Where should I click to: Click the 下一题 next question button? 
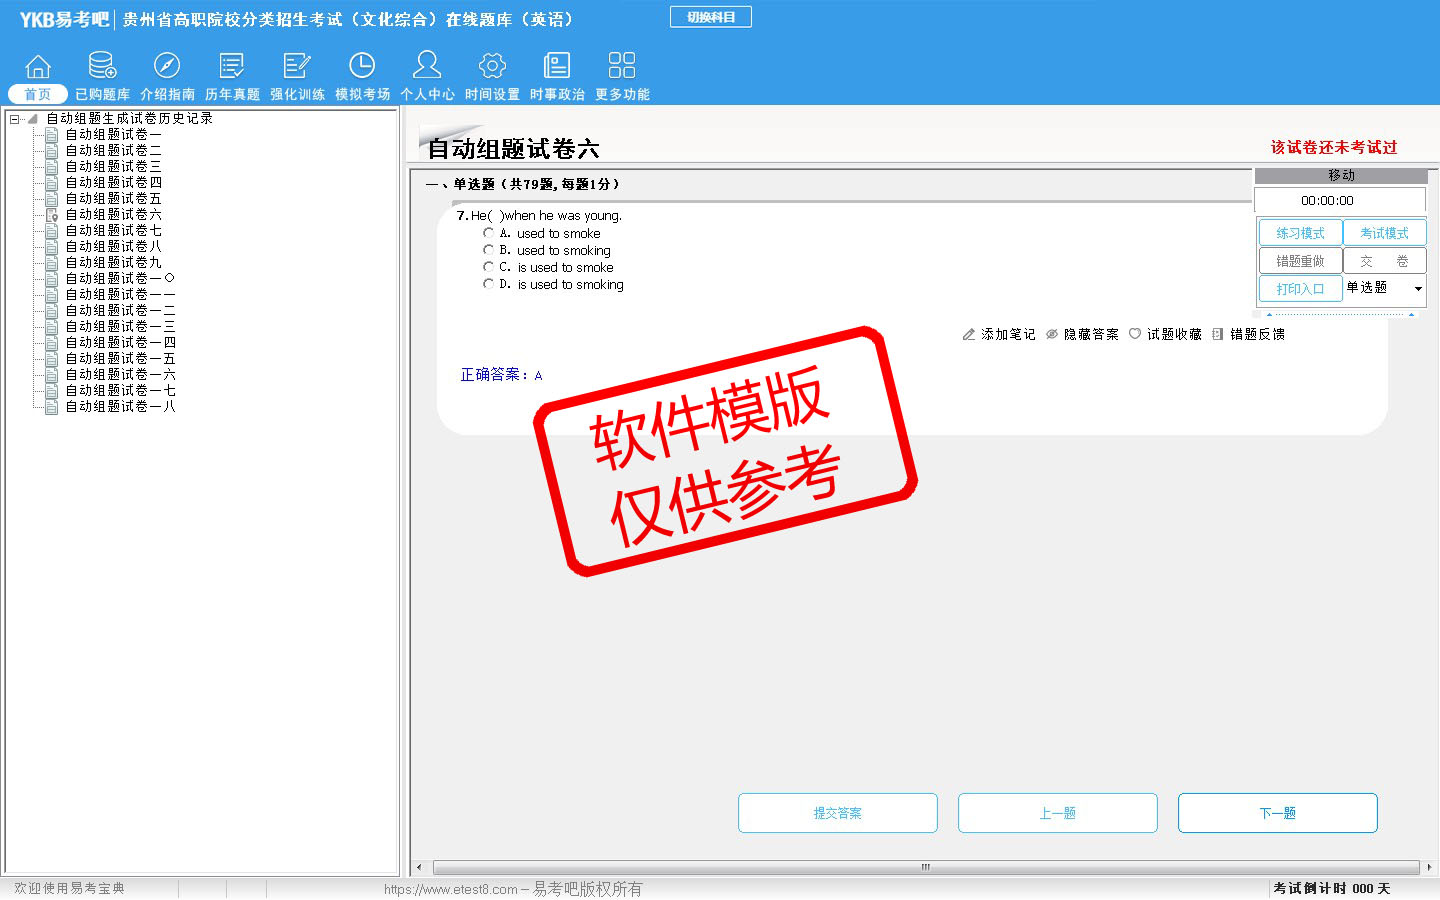click(x=1277, y=813)
